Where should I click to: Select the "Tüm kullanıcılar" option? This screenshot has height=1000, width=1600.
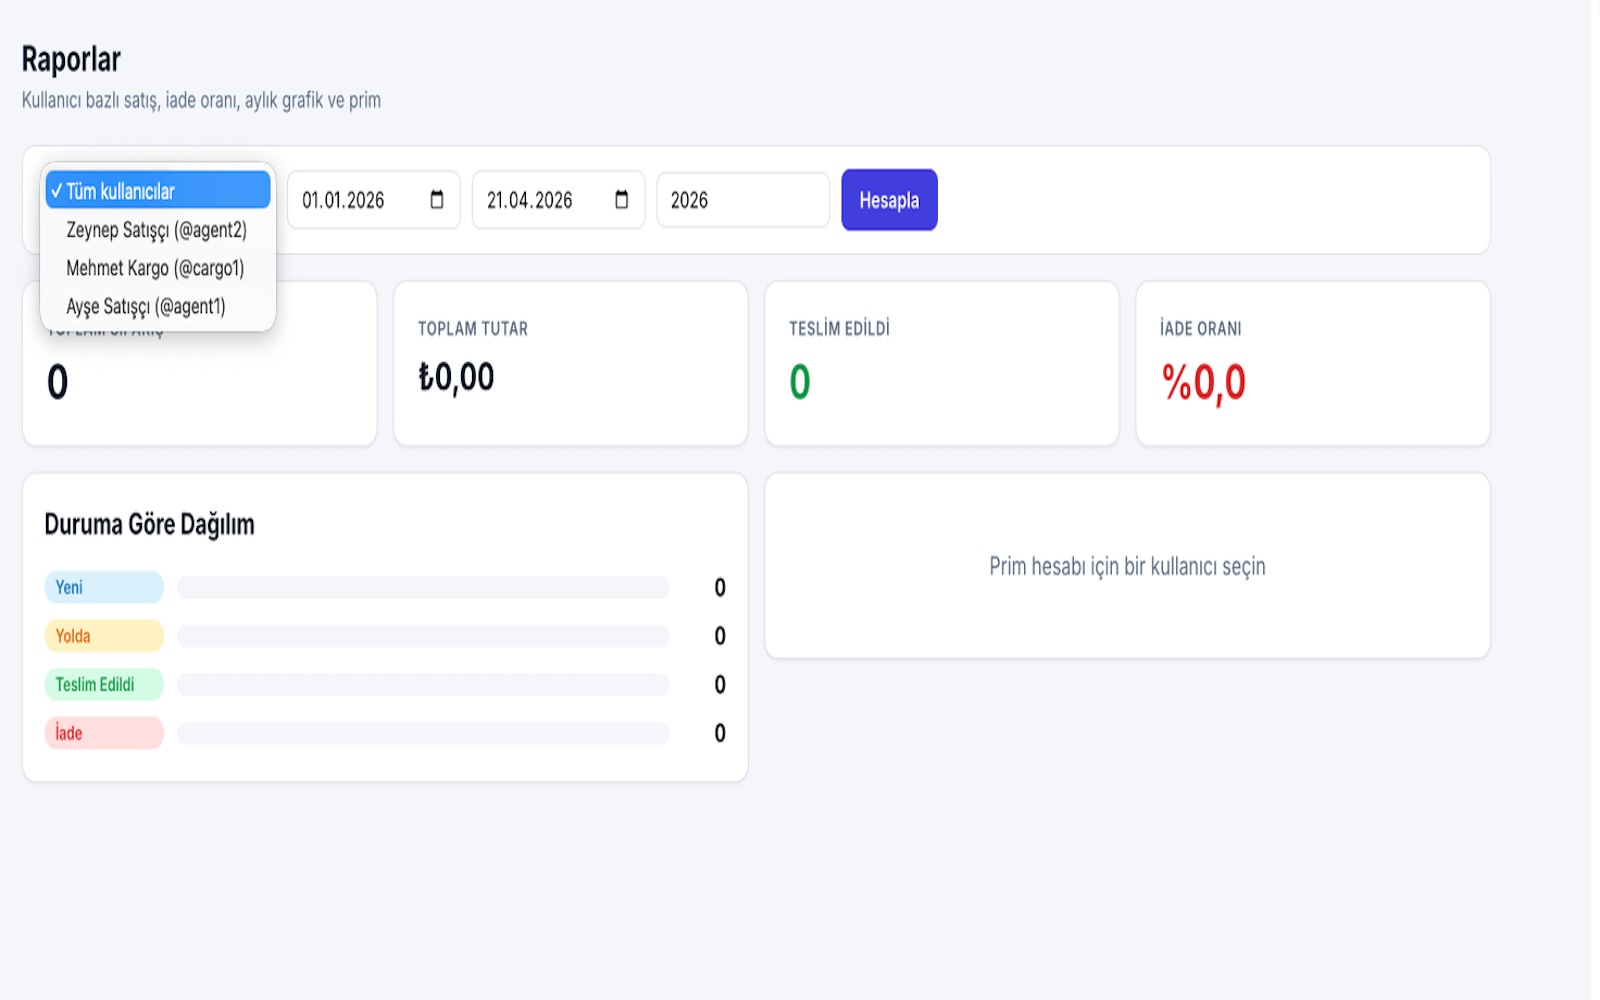click(158, 191)
